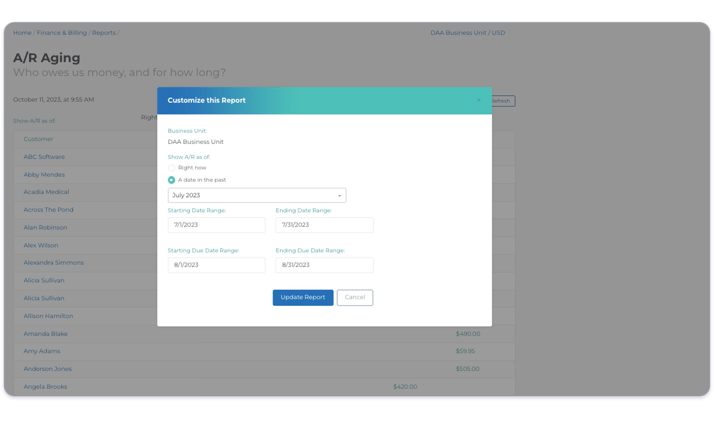
Task: Edit Ending Due Date Range field 8/31/2023
Action: (x=324, y=265)
